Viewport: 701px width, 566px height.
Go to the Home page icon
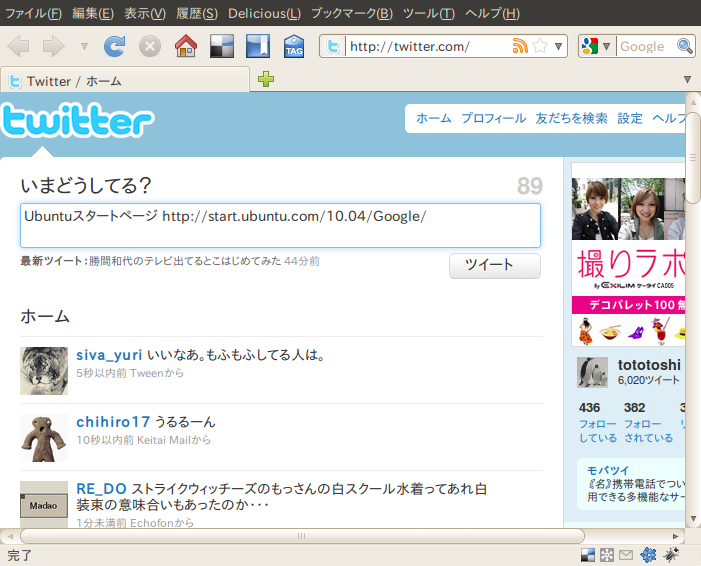186,46
